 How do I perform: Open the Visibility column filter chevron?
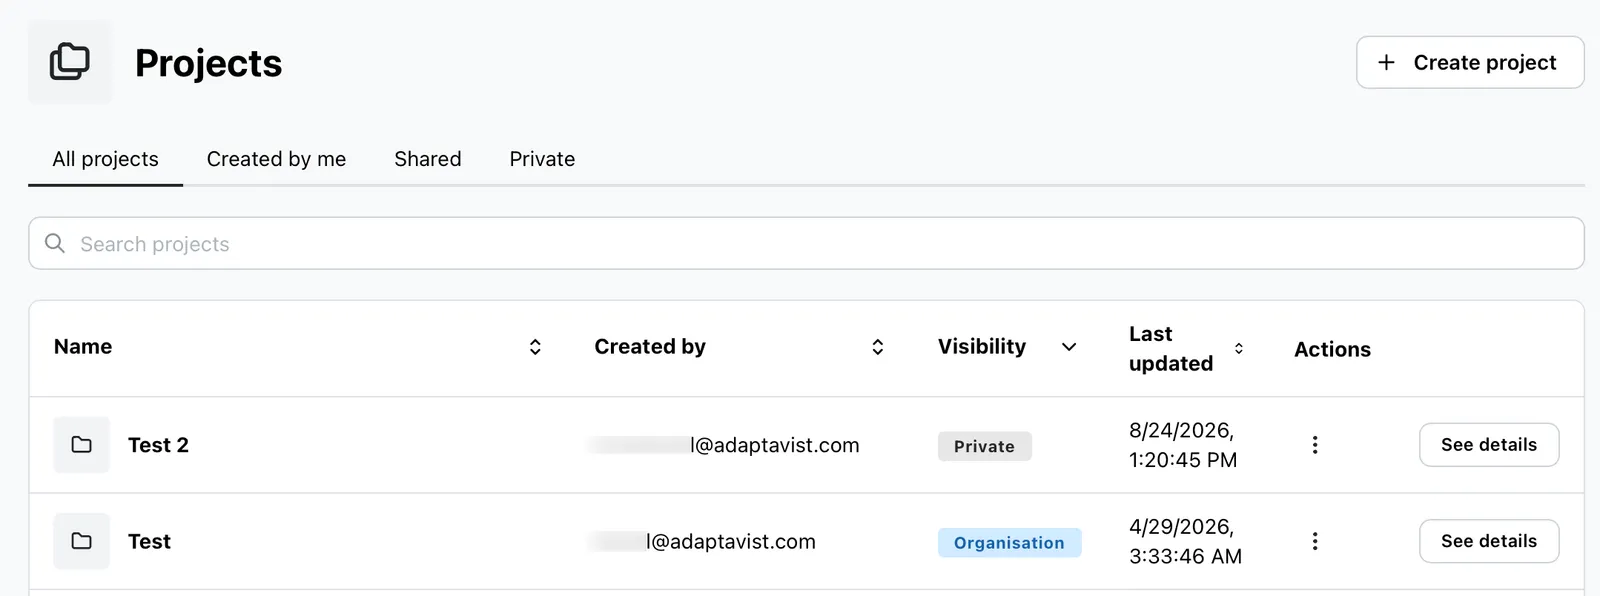coord(1069,347)
